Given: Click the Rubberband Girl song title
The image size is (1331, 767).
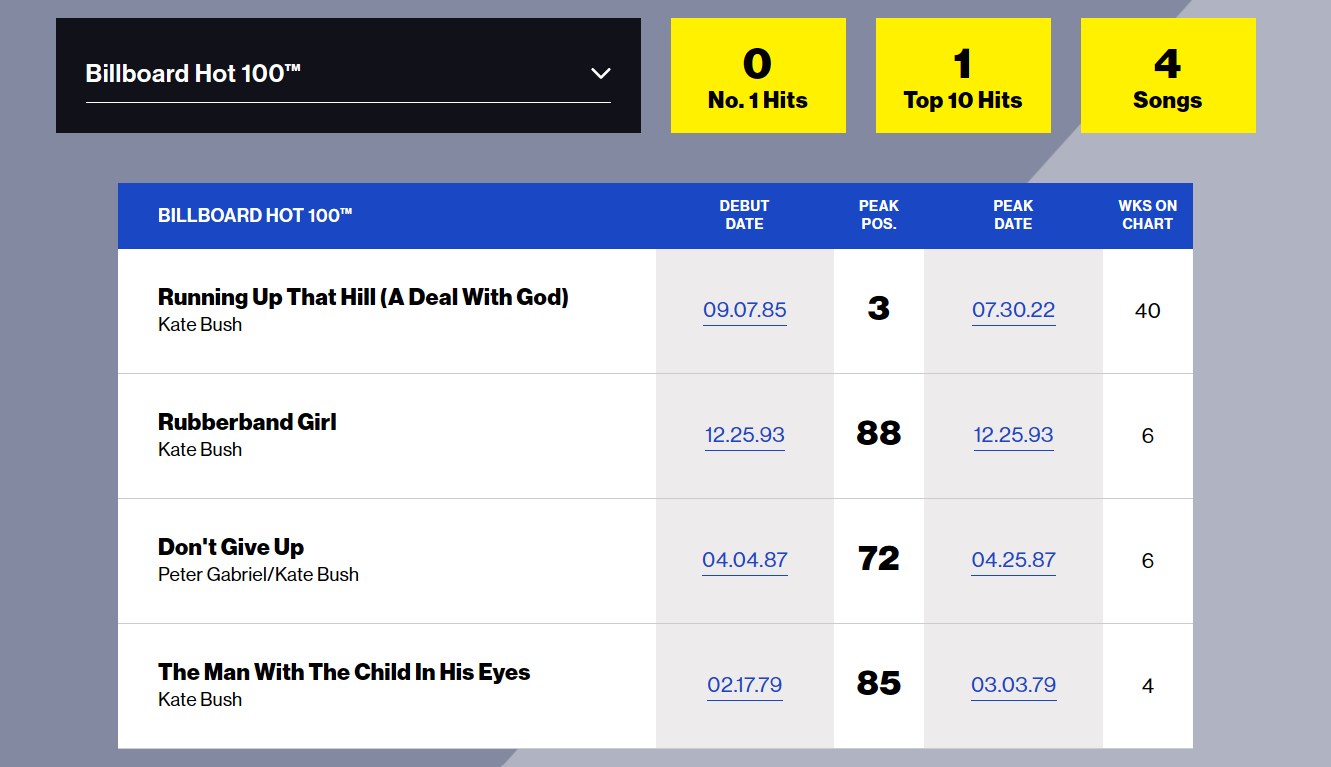Looking at the screenshot, I should point(247,422).
